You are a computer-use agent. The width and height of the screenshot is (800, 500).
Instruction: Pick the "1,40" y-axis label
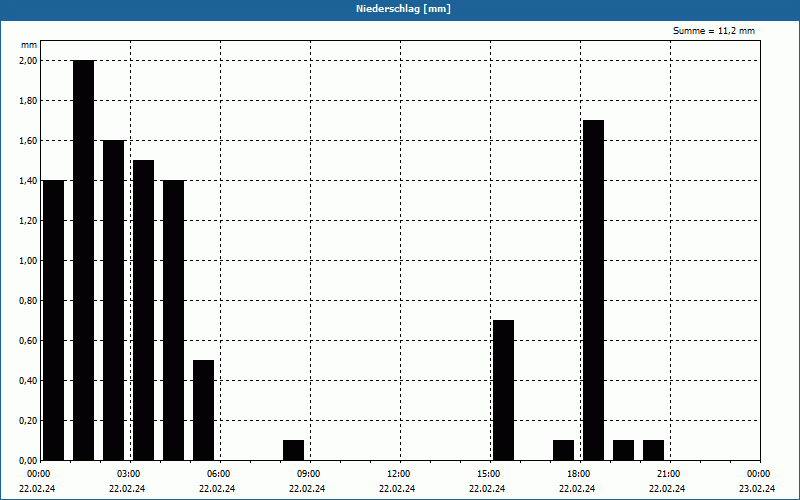point(29,181)
